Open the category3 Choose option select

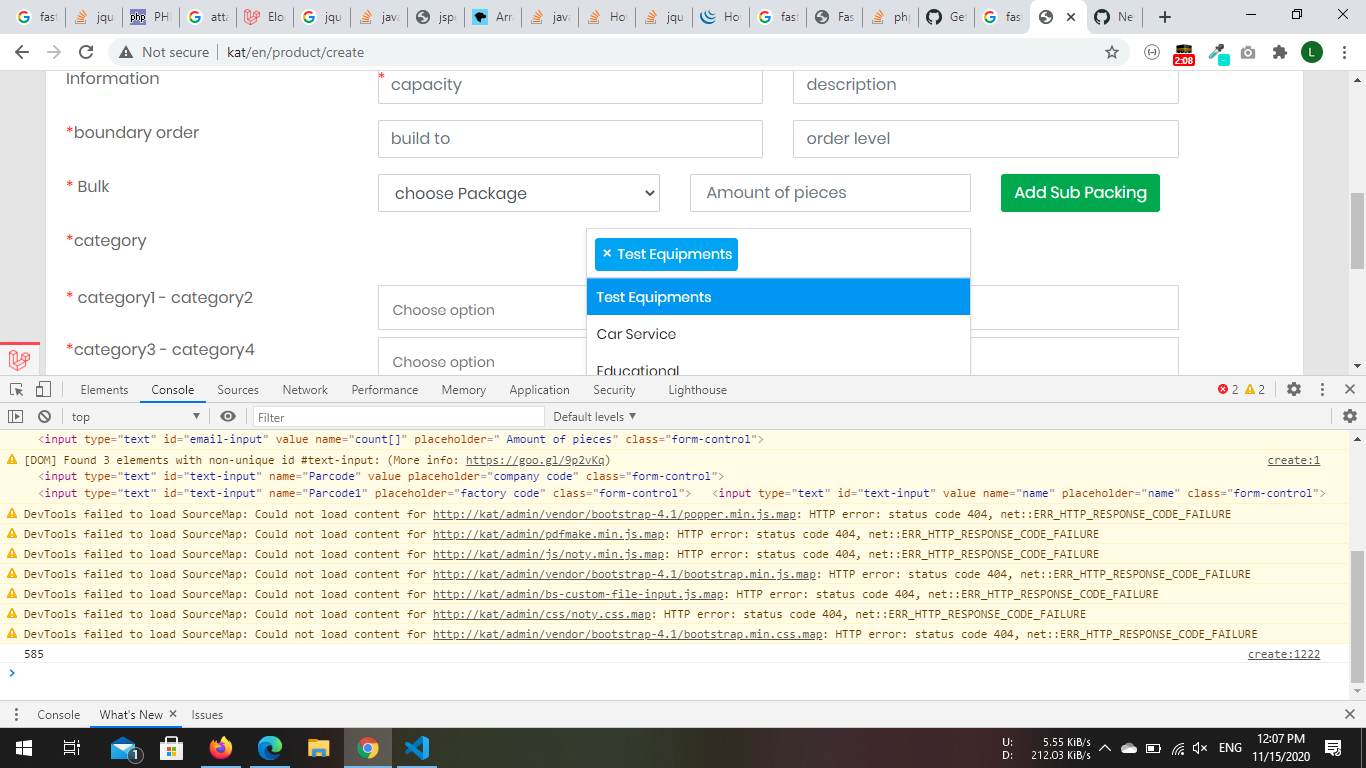tap(482, 357)
